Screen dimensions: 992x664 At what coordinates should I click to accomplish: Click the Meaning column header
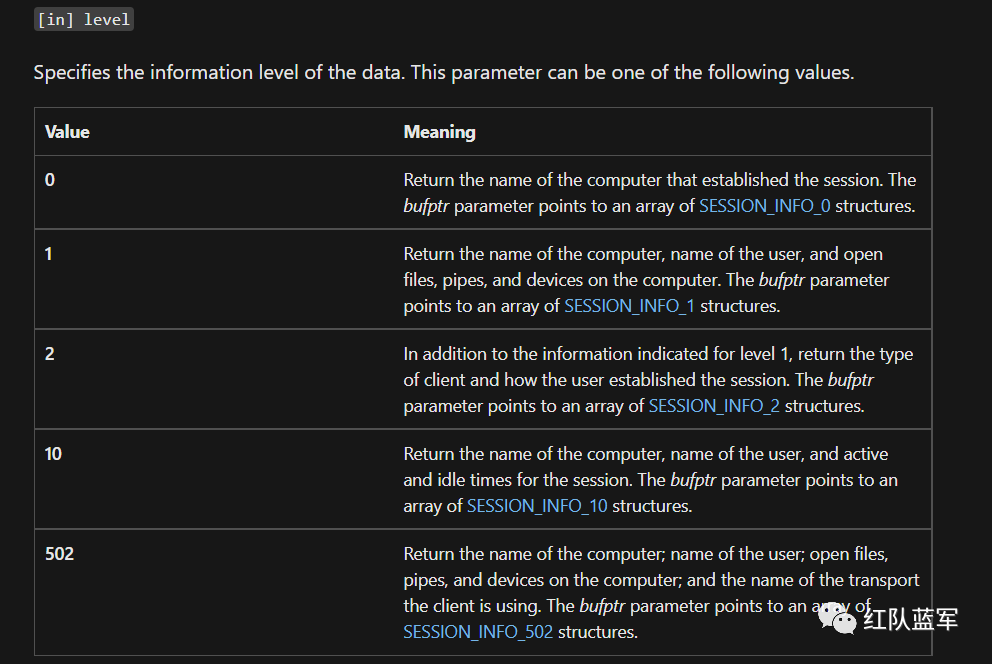click(x=439, y=132)
